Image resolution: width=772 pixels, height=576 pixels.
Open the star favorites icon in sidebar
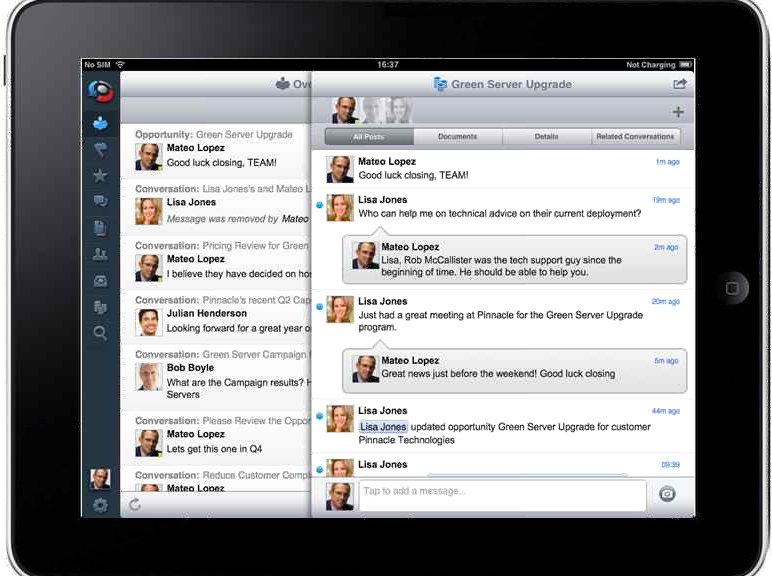pyautogui.click(x=100, y=176)
